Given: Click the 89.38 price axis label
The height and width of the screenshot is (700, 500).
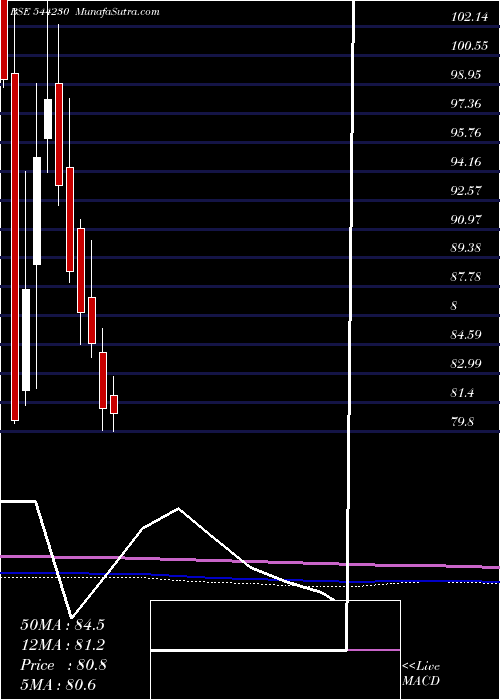Looking at the screenshot, I should click(466, 248).
